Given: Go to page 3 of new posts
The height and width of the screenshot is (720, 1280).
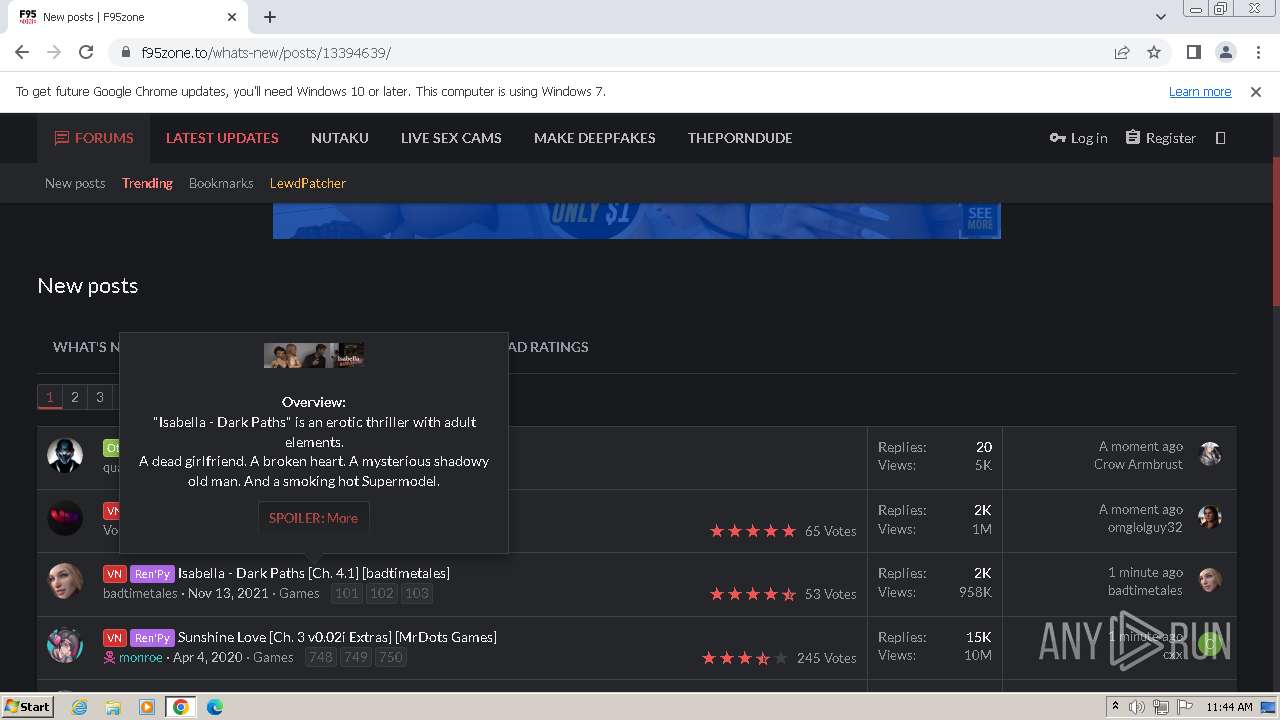Looking at the screenshot, I should tap(99, 397).
